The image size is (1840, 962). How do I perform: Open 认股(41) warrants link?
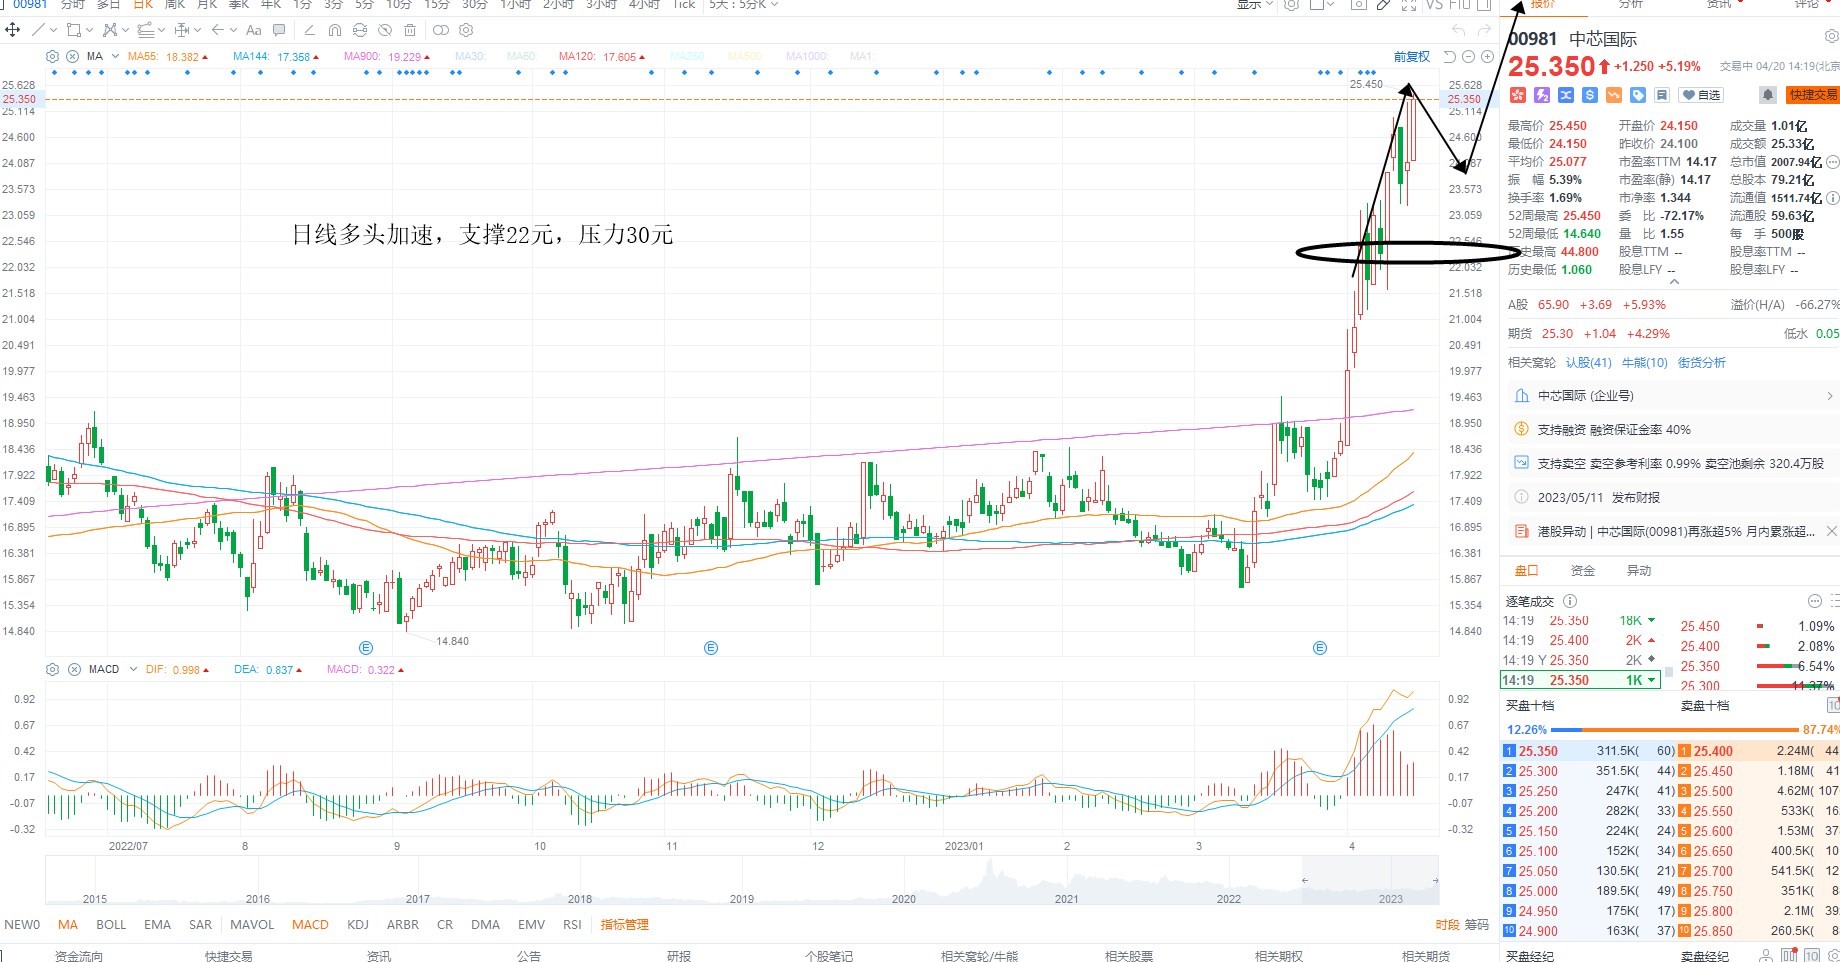1588,362
